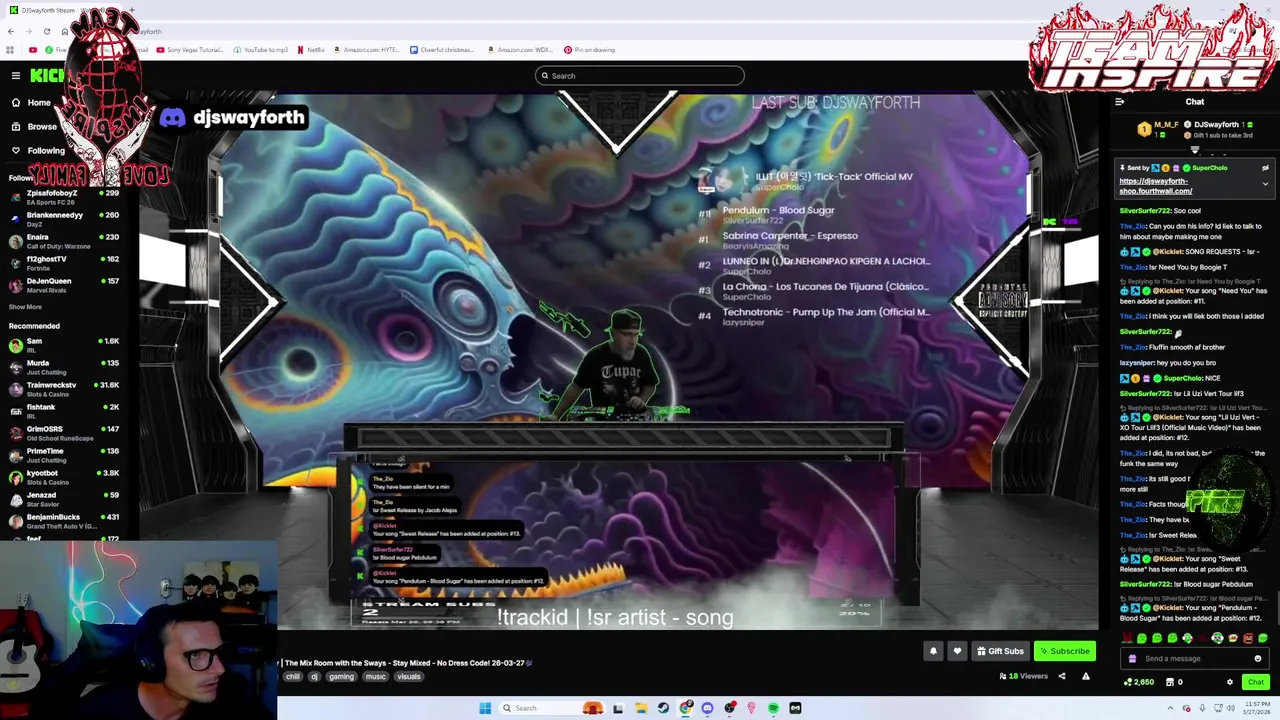Click the report warning triangle icon
Image resolution: width=1280 pixels, height=720 pixels.
(1086, 676)
